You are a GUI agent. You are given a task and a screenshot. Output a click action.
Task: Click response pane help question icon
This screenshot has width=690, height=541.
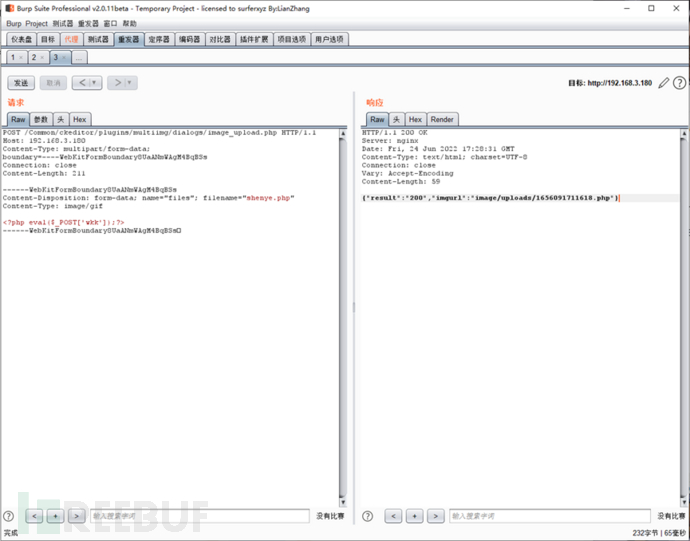coord(367,516)
